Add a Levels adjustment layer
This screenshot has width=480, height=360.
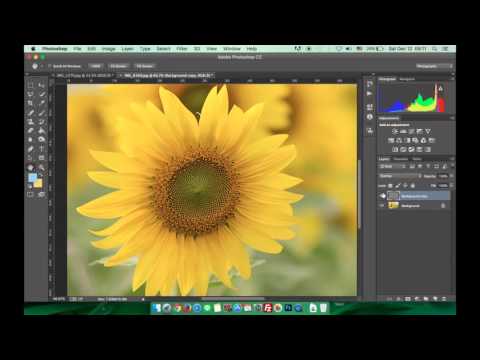pyautogui.click(x=403, y=131)
